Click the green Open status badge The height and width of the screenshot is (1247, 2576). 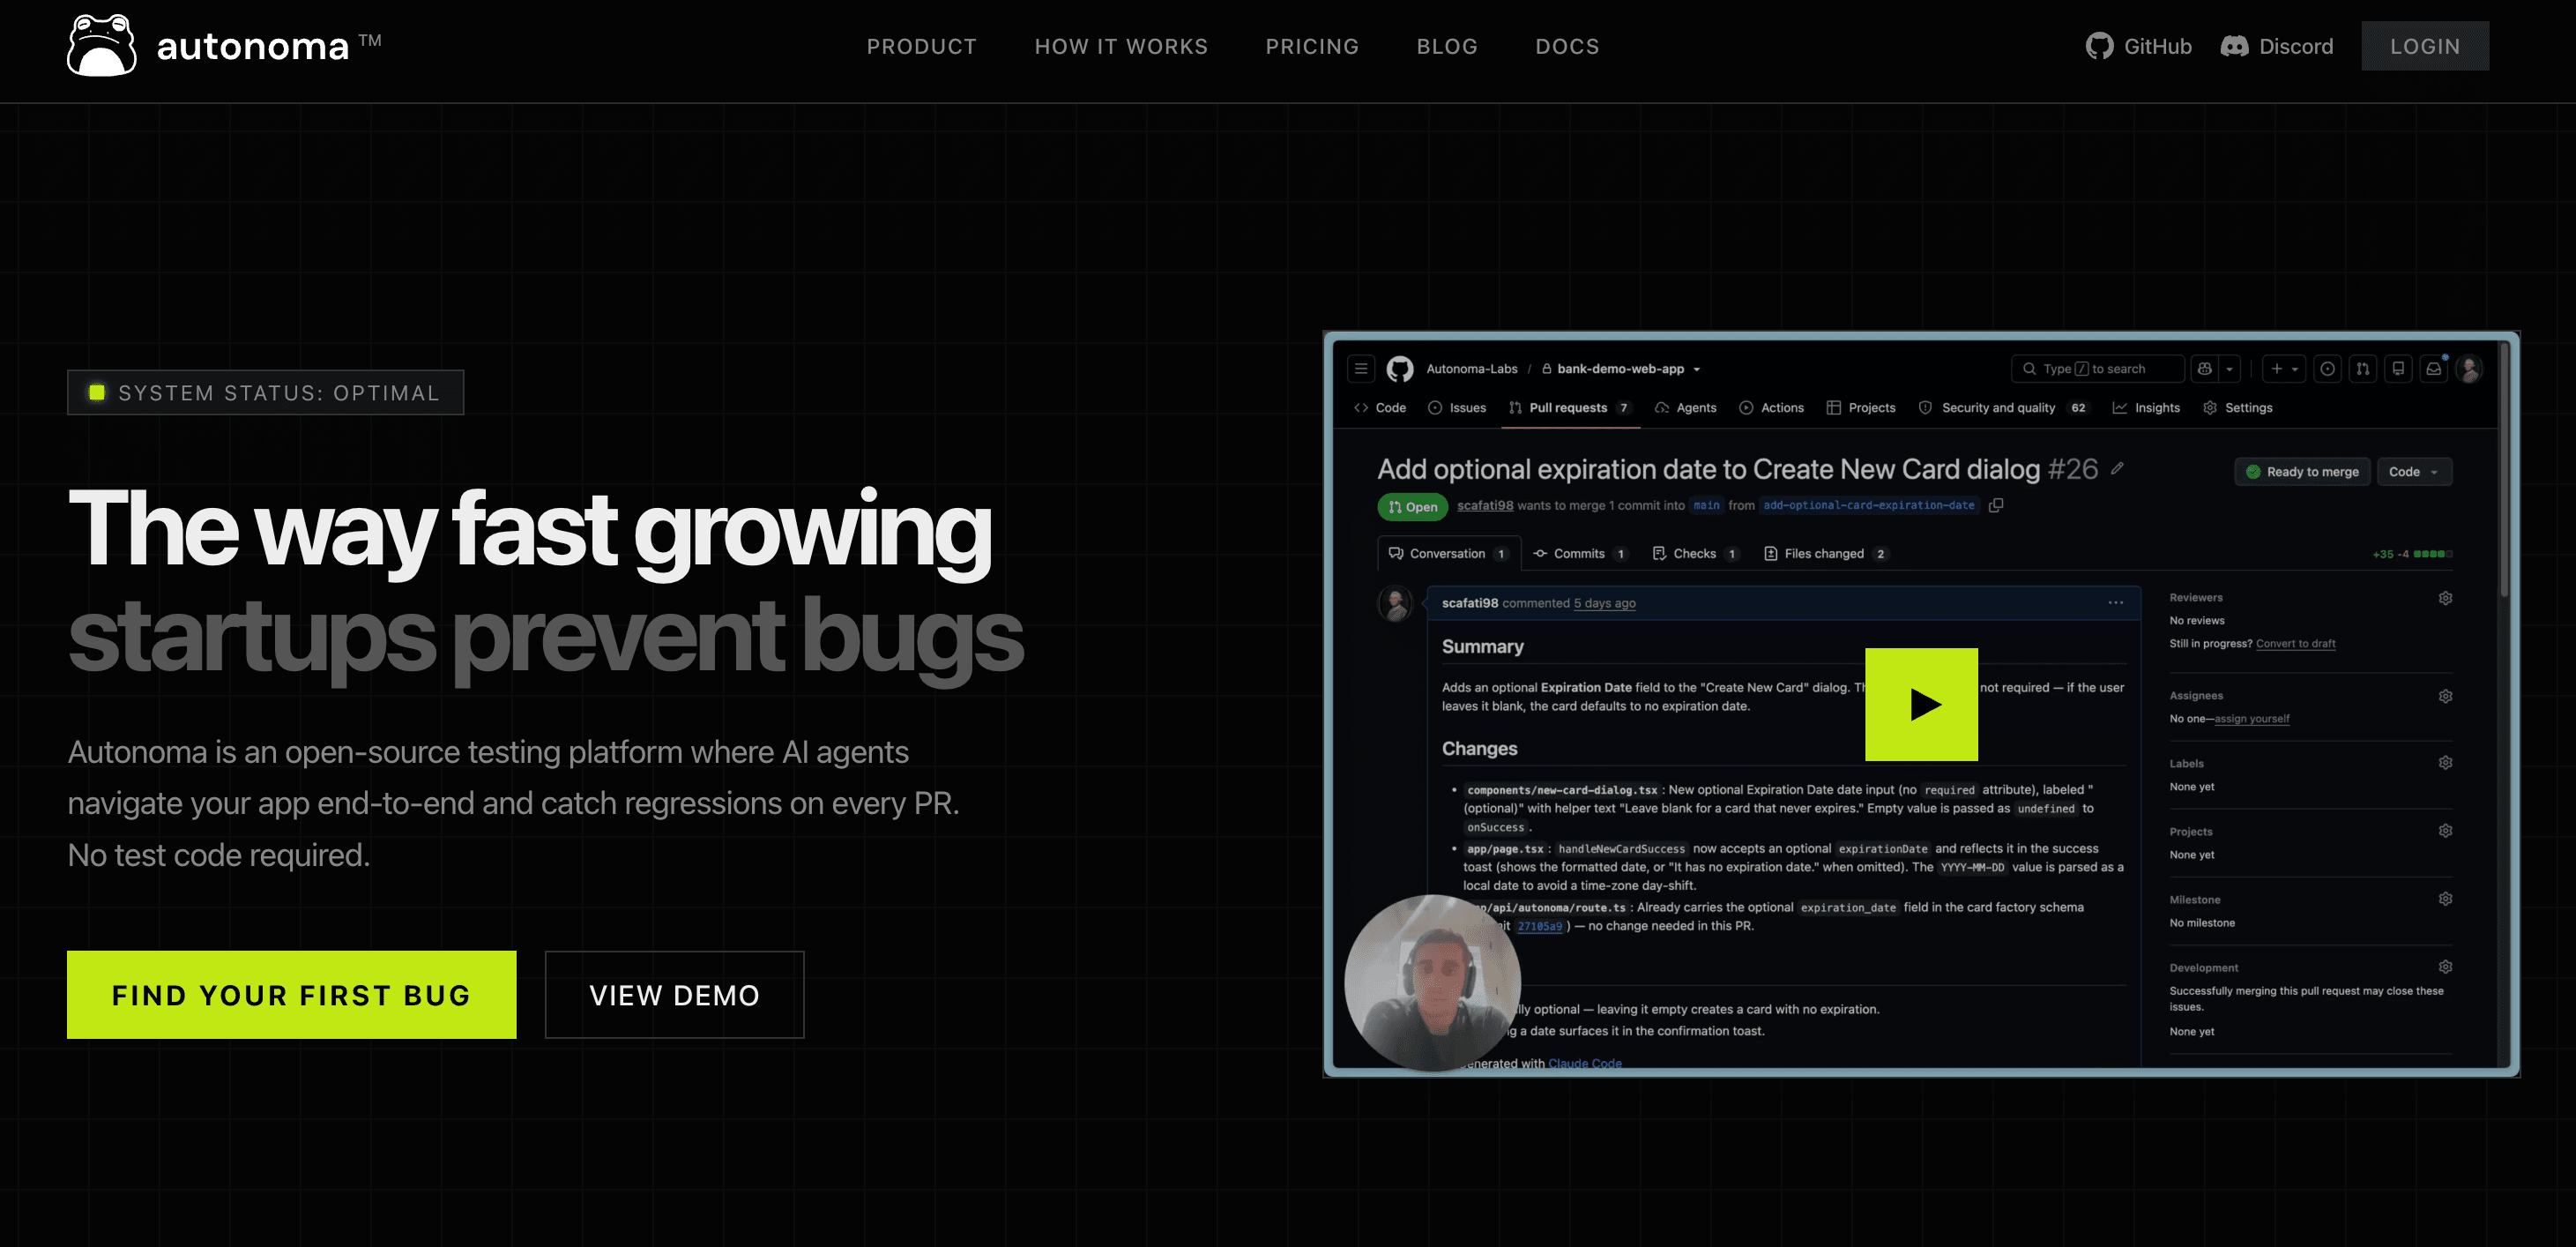[1413, 507]
